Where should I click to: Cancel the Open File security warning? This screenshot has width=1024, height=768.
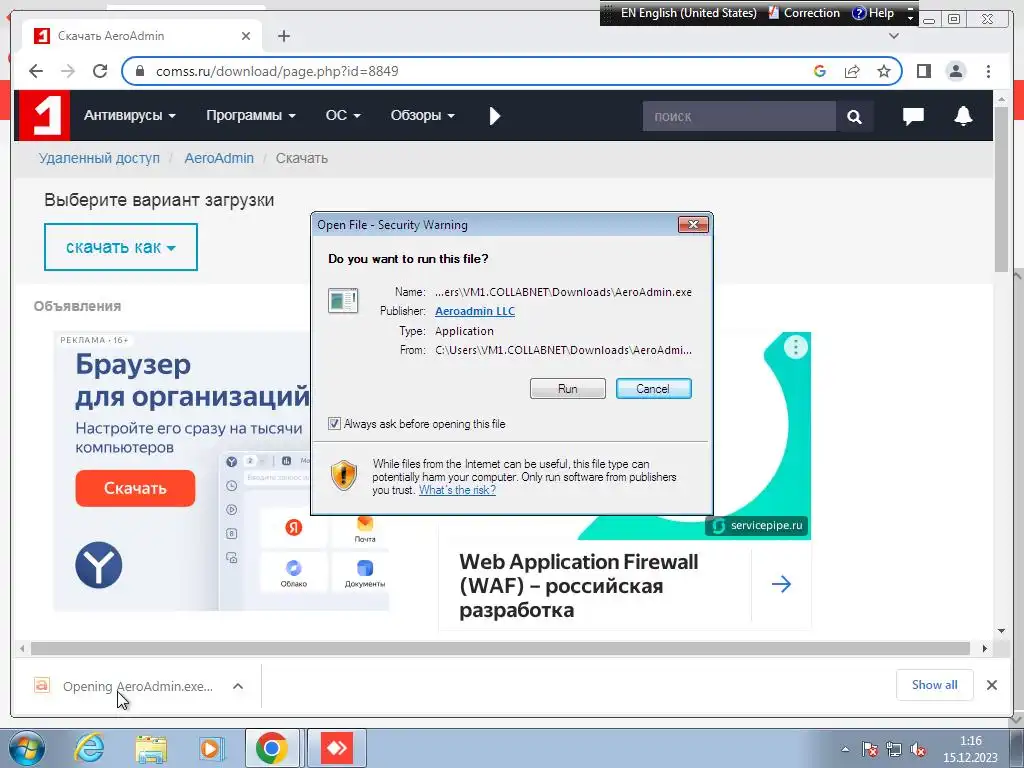653,389
